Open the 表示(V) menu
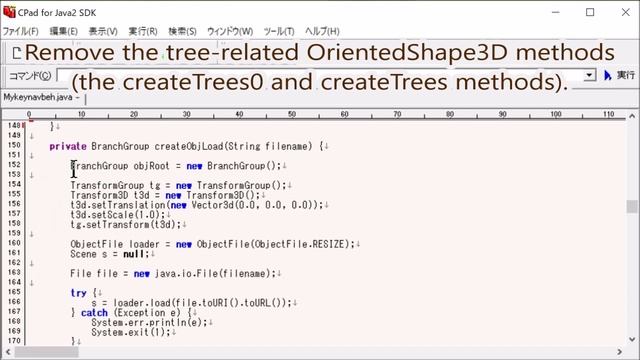 click(103, 31)
